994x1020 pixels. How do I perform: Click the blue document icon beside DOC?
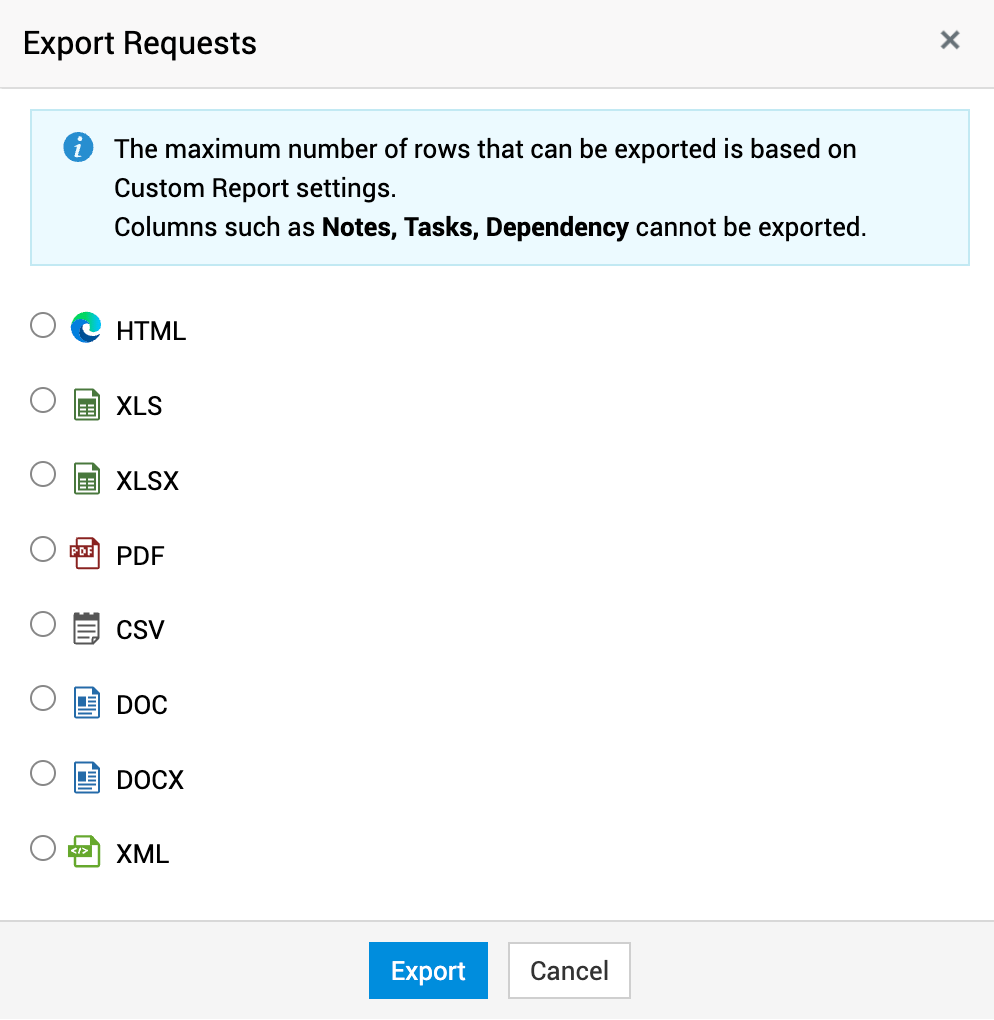87,703
